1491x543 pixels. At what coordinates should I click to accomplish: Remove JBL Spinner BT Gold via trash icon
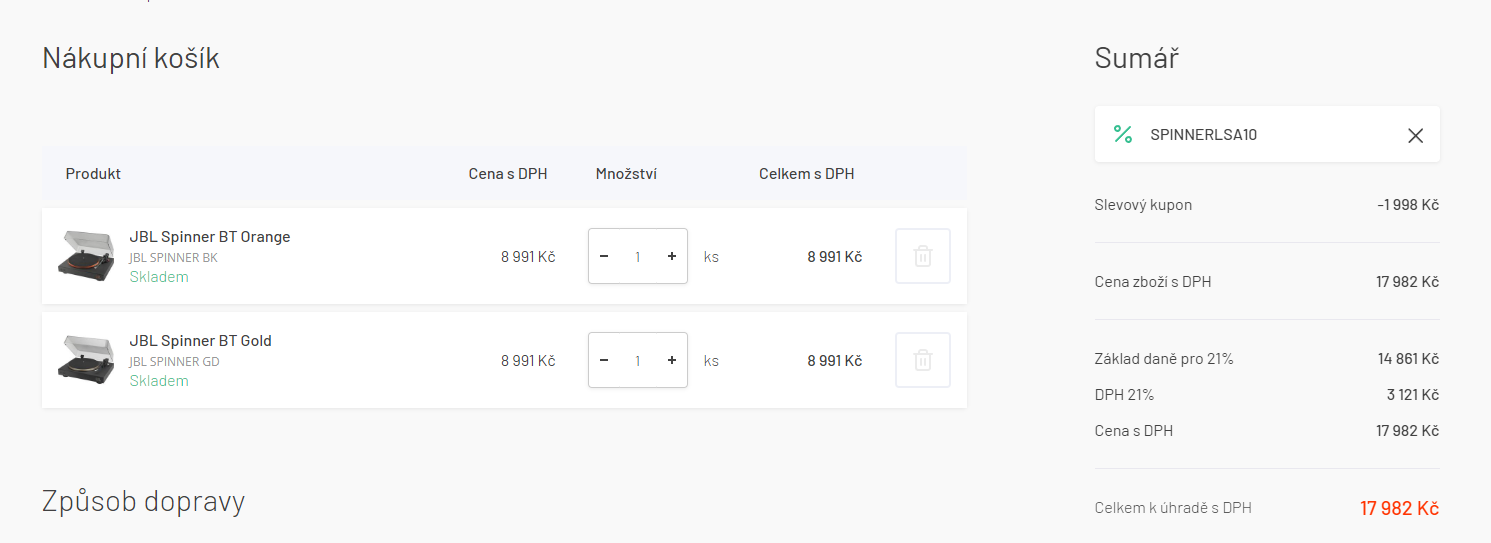(922, 360)
